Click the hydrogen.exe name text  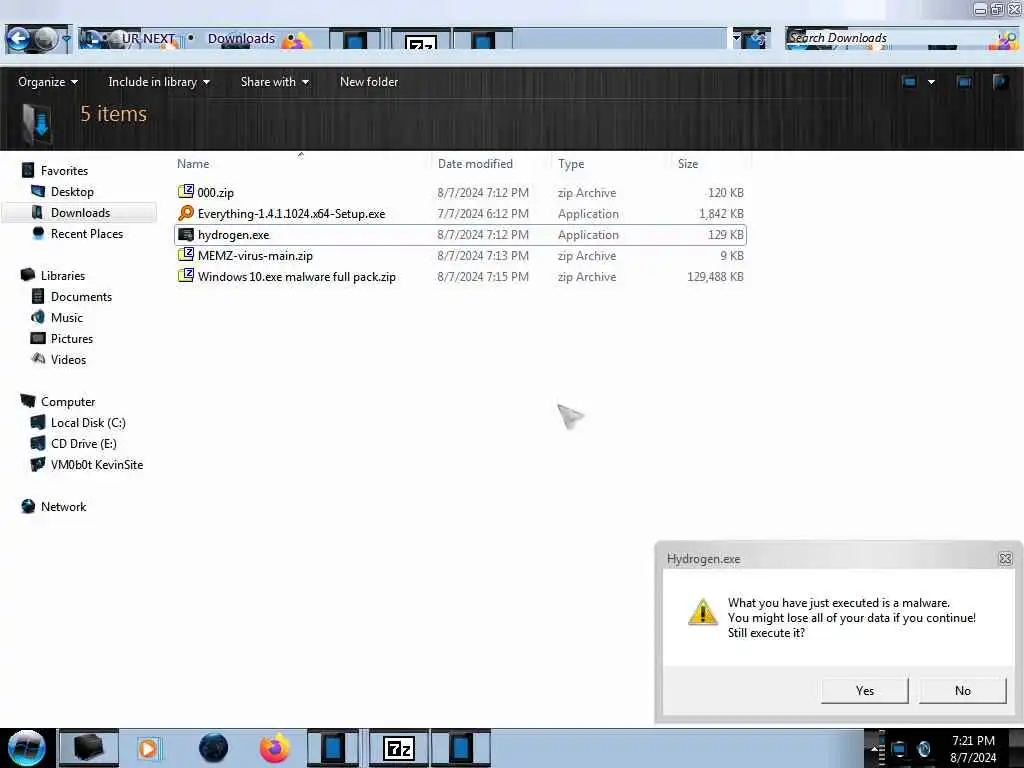pos(233,234)
